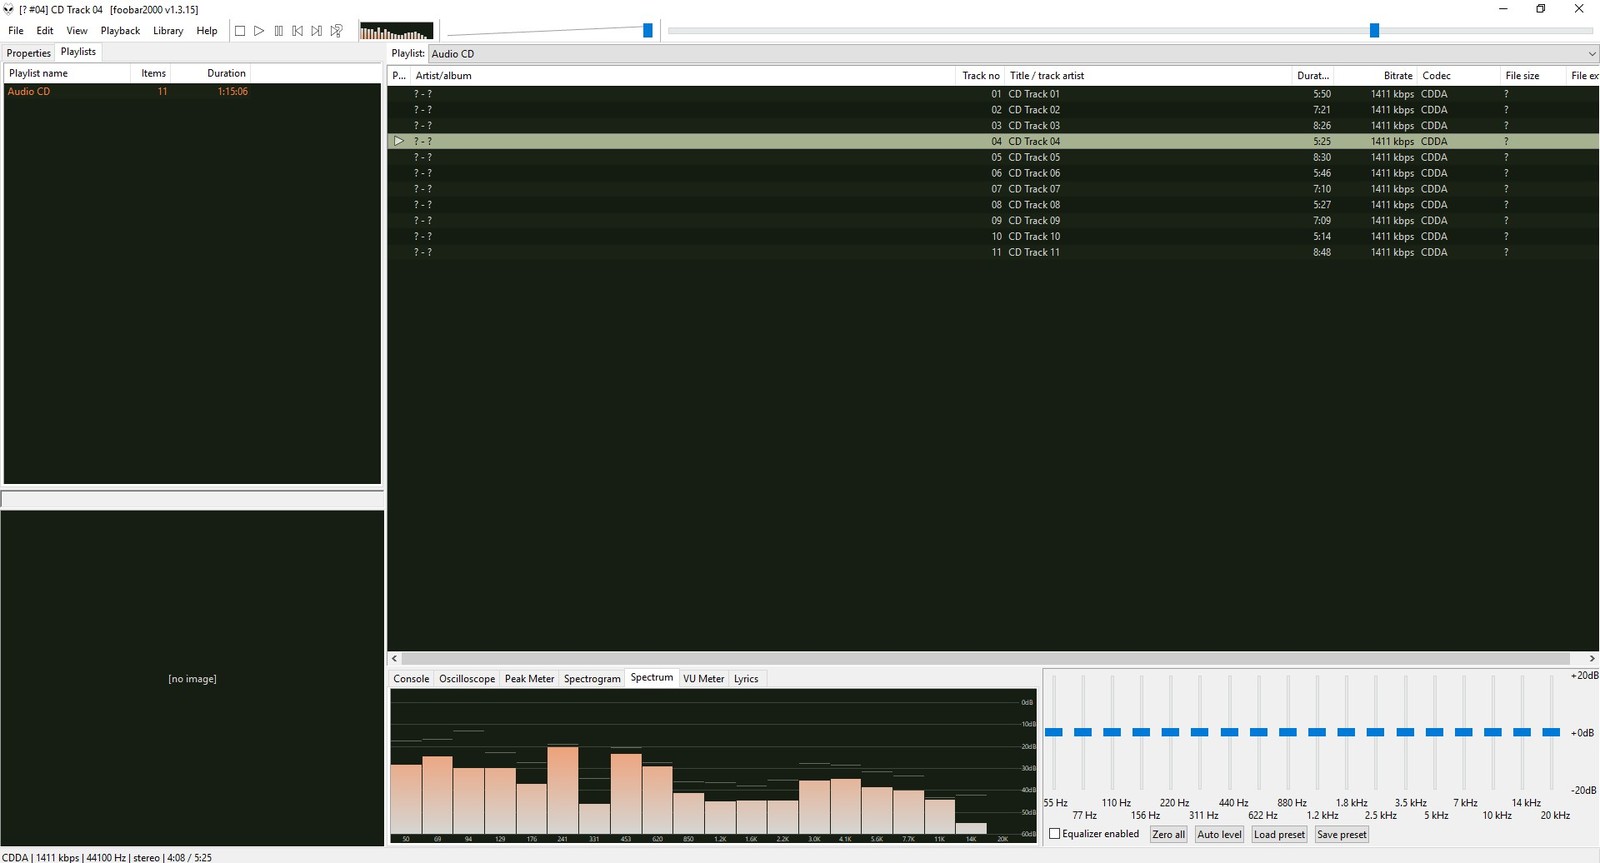
Task: Click the mini spectrum visualization in toolbar
Action: [x=396, y=31]
